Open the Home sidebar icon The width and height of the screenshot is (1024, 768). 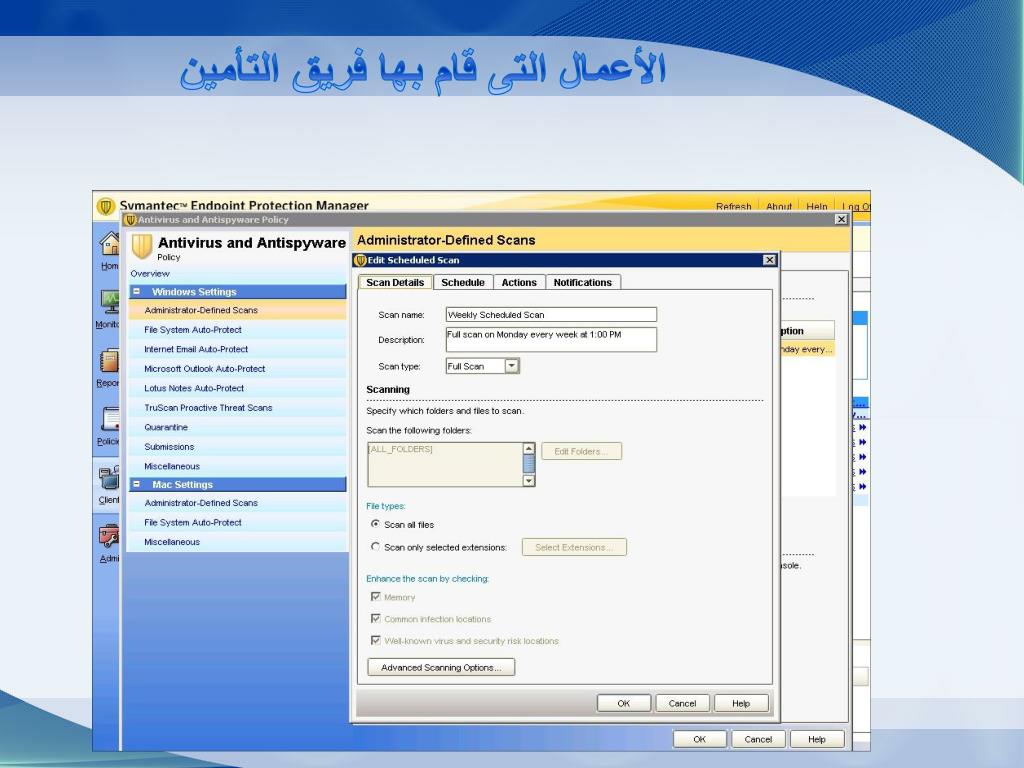click(x=109, y=244)
